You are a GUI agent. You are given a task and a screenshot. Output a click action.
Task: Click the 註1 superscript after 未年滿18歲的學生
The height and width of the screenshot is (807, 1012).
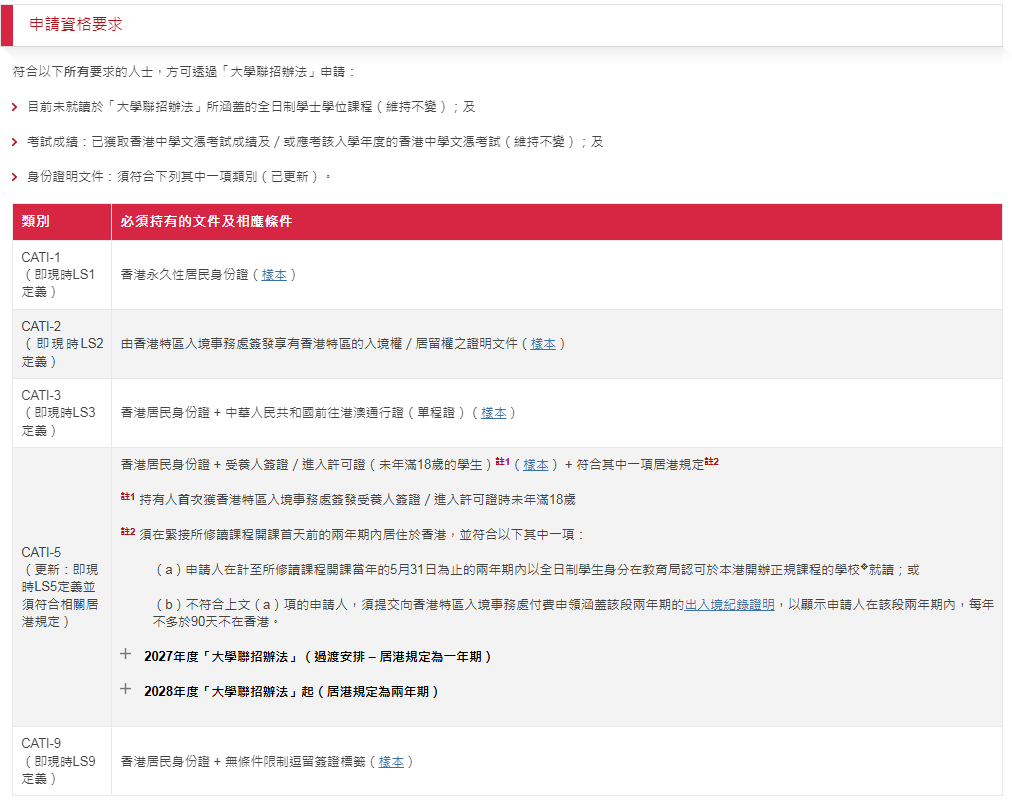tap(503, 462)
